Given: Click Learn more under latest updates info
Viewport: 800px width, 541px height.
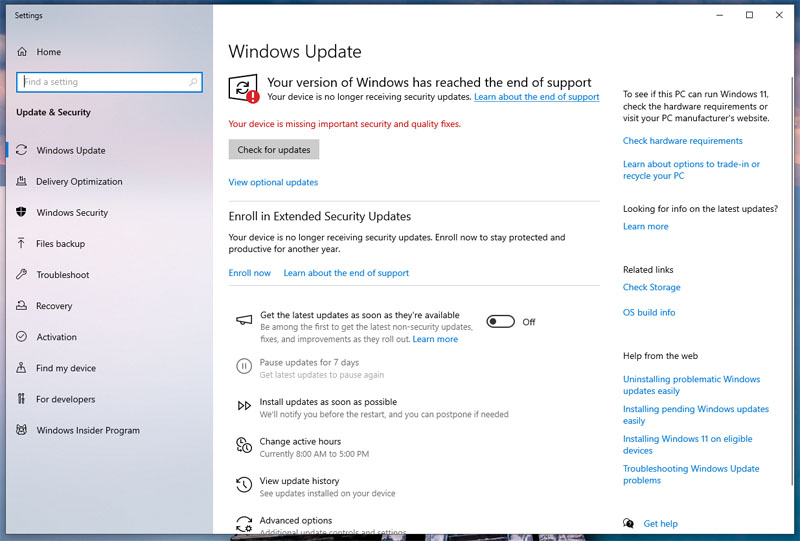Looking at the screenshot, I should pos(645,227).
